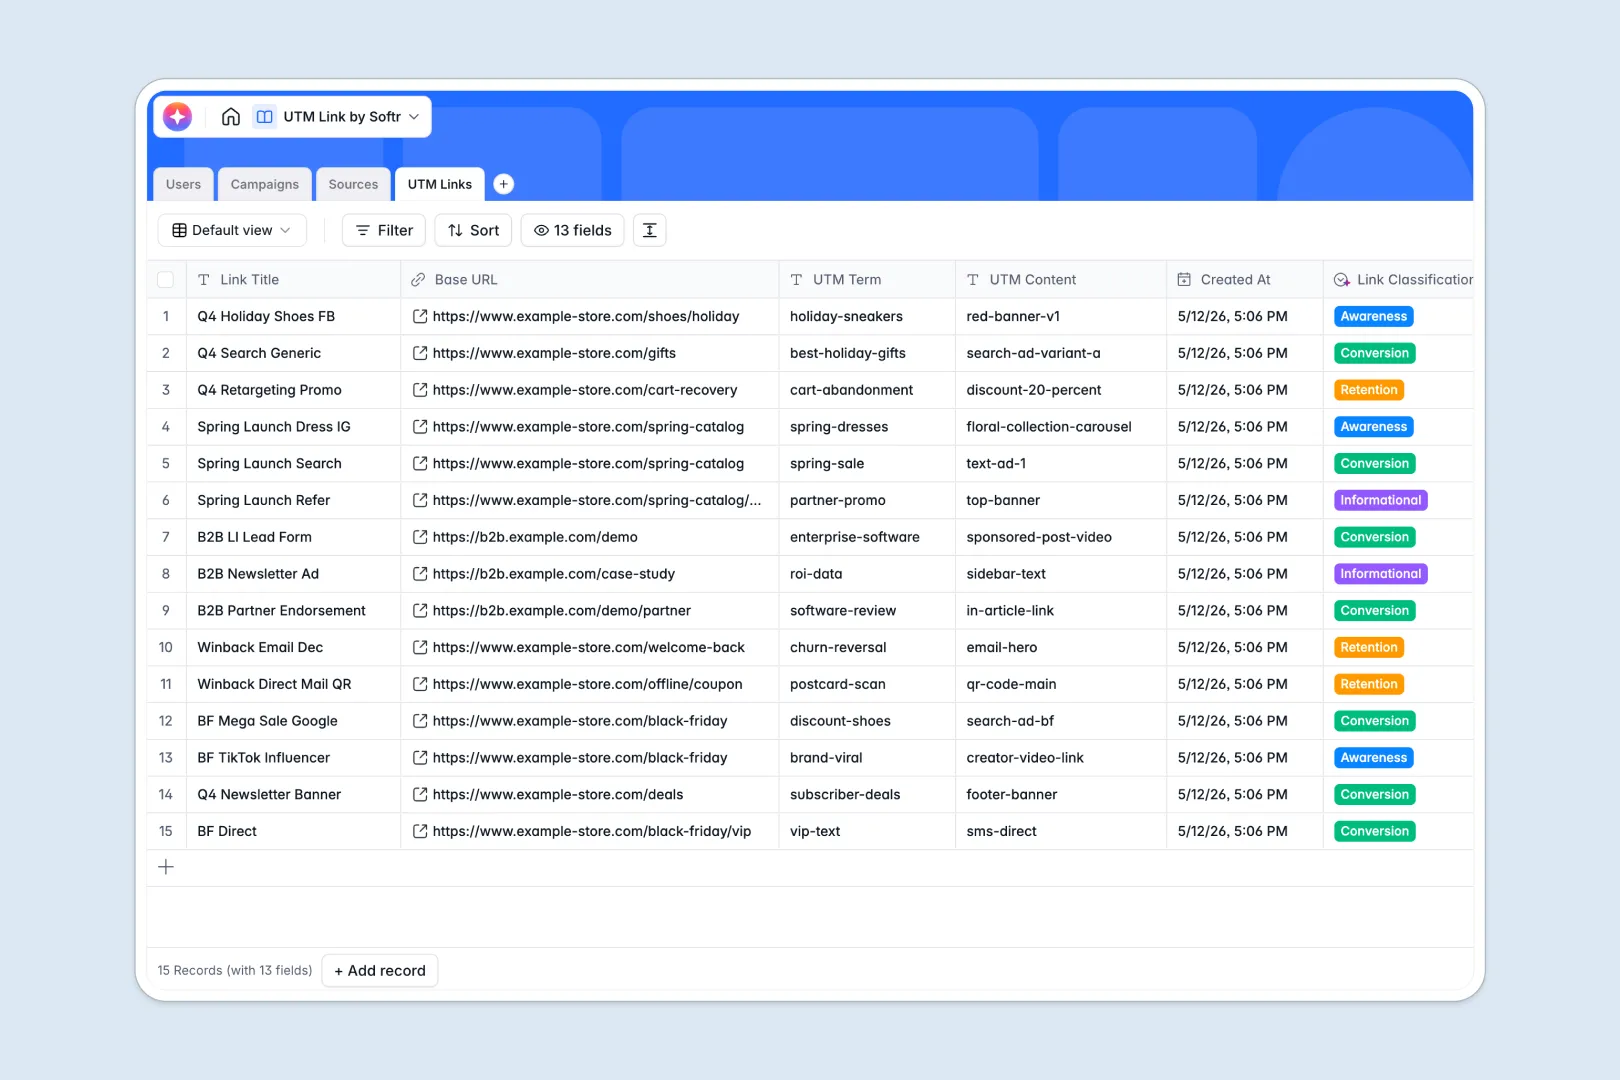Open external link icon for case-study URL

pos(420,574)
